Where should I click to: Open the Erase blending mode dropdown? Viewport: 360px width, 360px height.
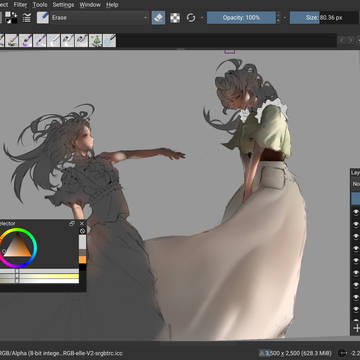click(100, 18)
